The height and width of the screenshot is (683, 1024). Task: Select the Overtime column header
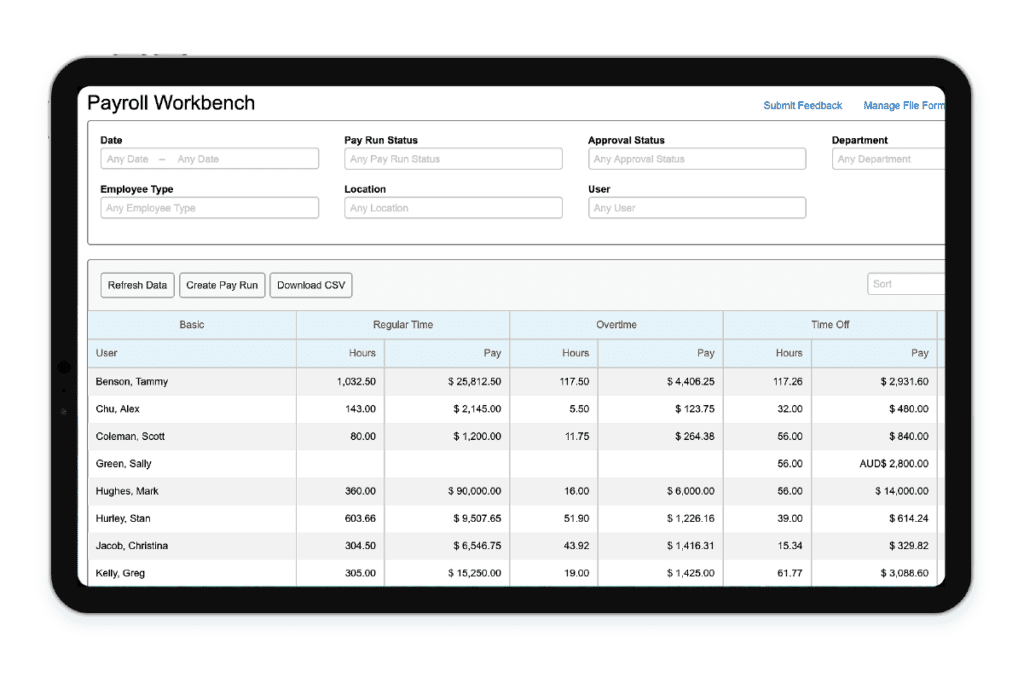[x=615, y=324]
